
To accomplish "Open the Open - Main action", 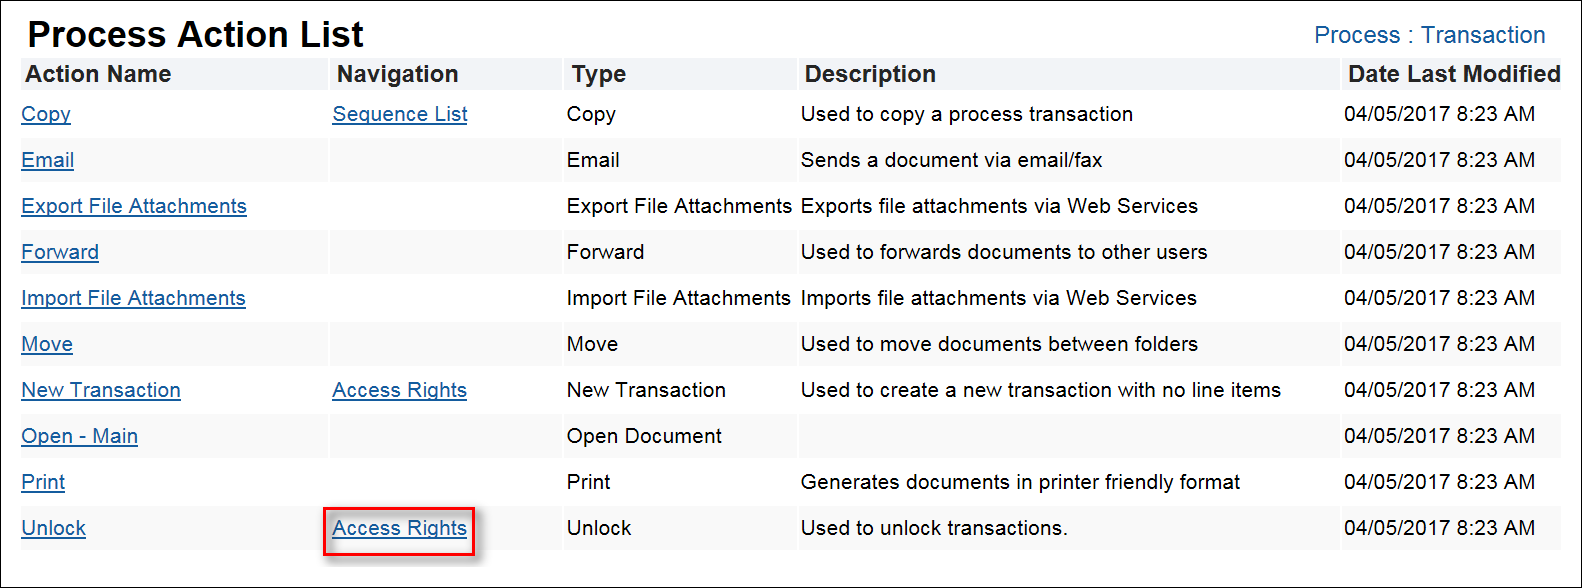I will click(x=80, y=436).
